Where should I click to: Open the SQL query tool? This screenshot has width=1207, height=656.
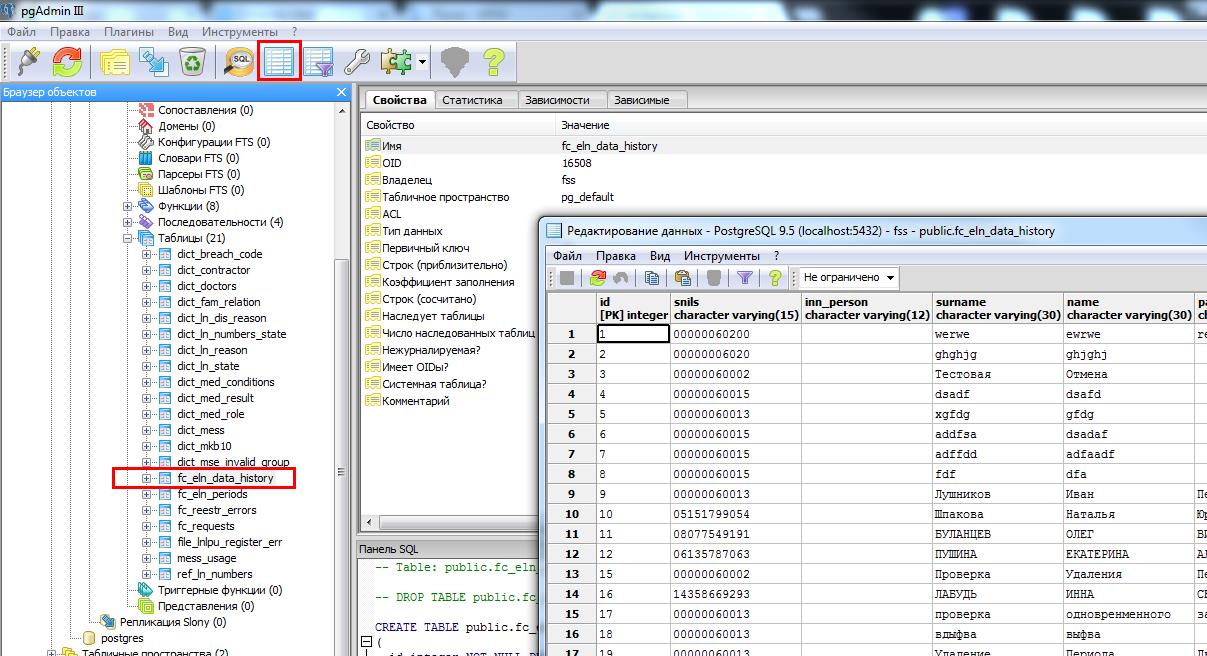240,62
